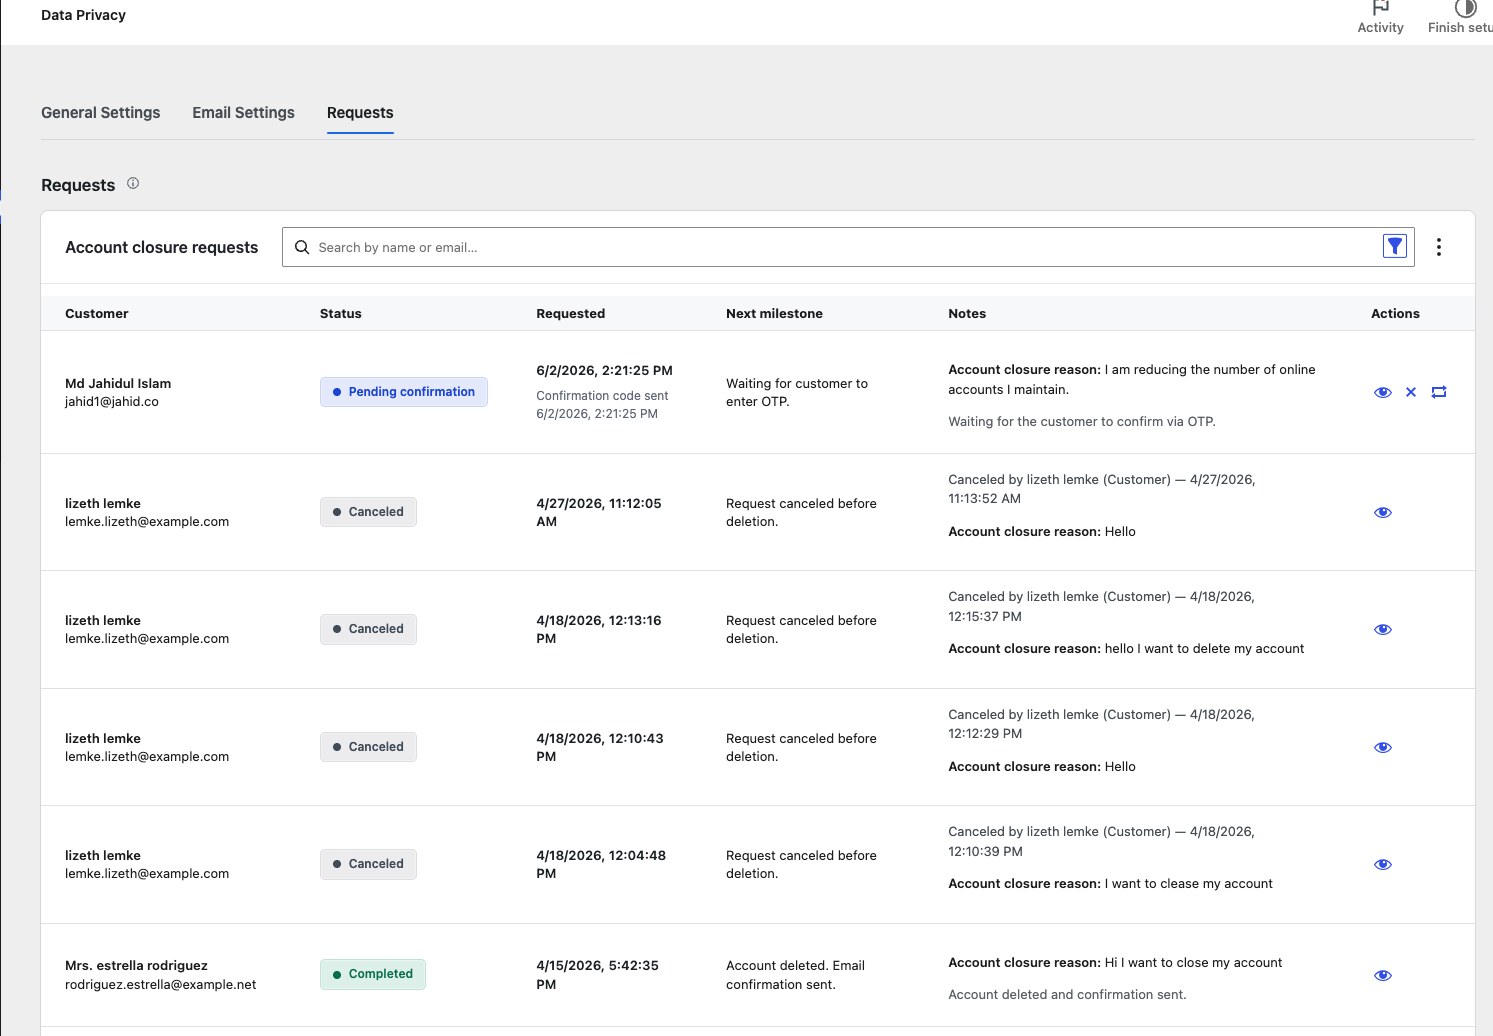The width and height of the screenshot is (1493, 1036).
Task: Click email rodriguez.estrella@example.net
Action: (161, 985)
